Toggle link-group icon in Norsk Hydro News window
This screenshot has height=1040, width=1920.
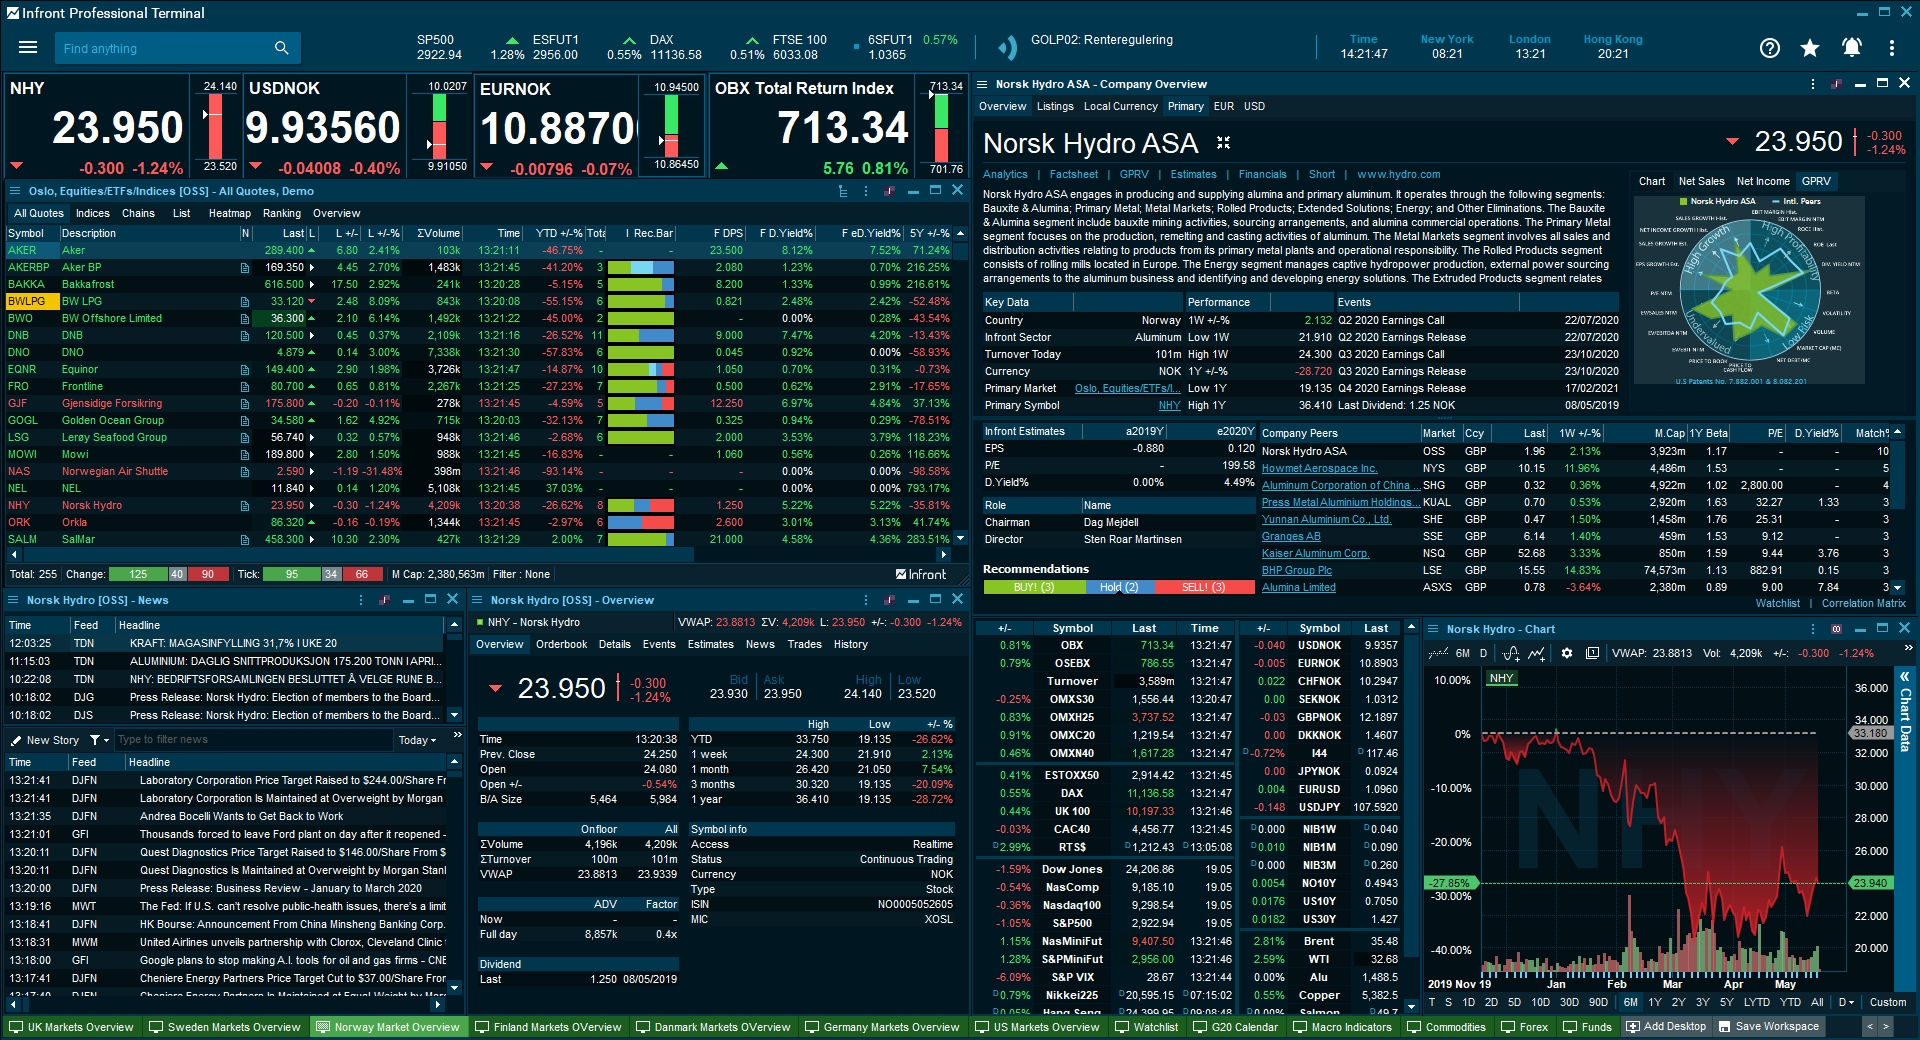pyautogui.click(x=384, y=600)
